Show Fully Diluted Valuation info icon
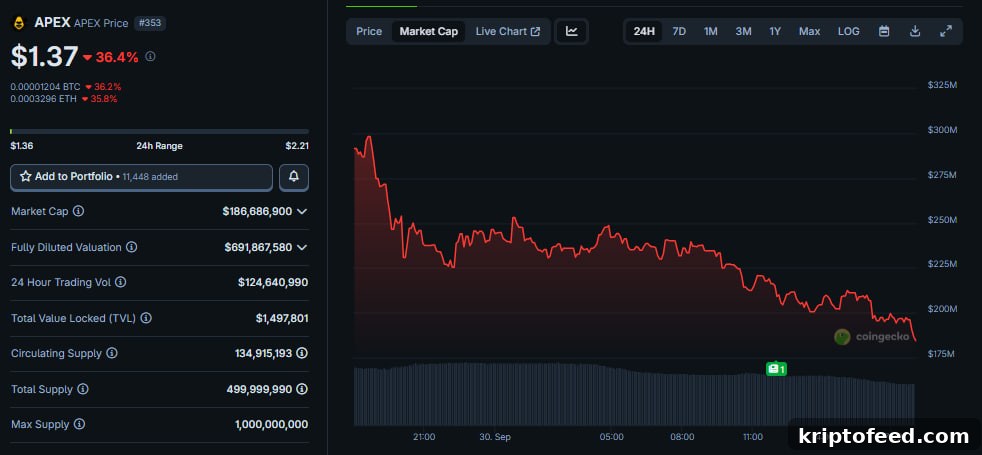Viewport: 982px width, 455px height. click(x=132, y=247)
